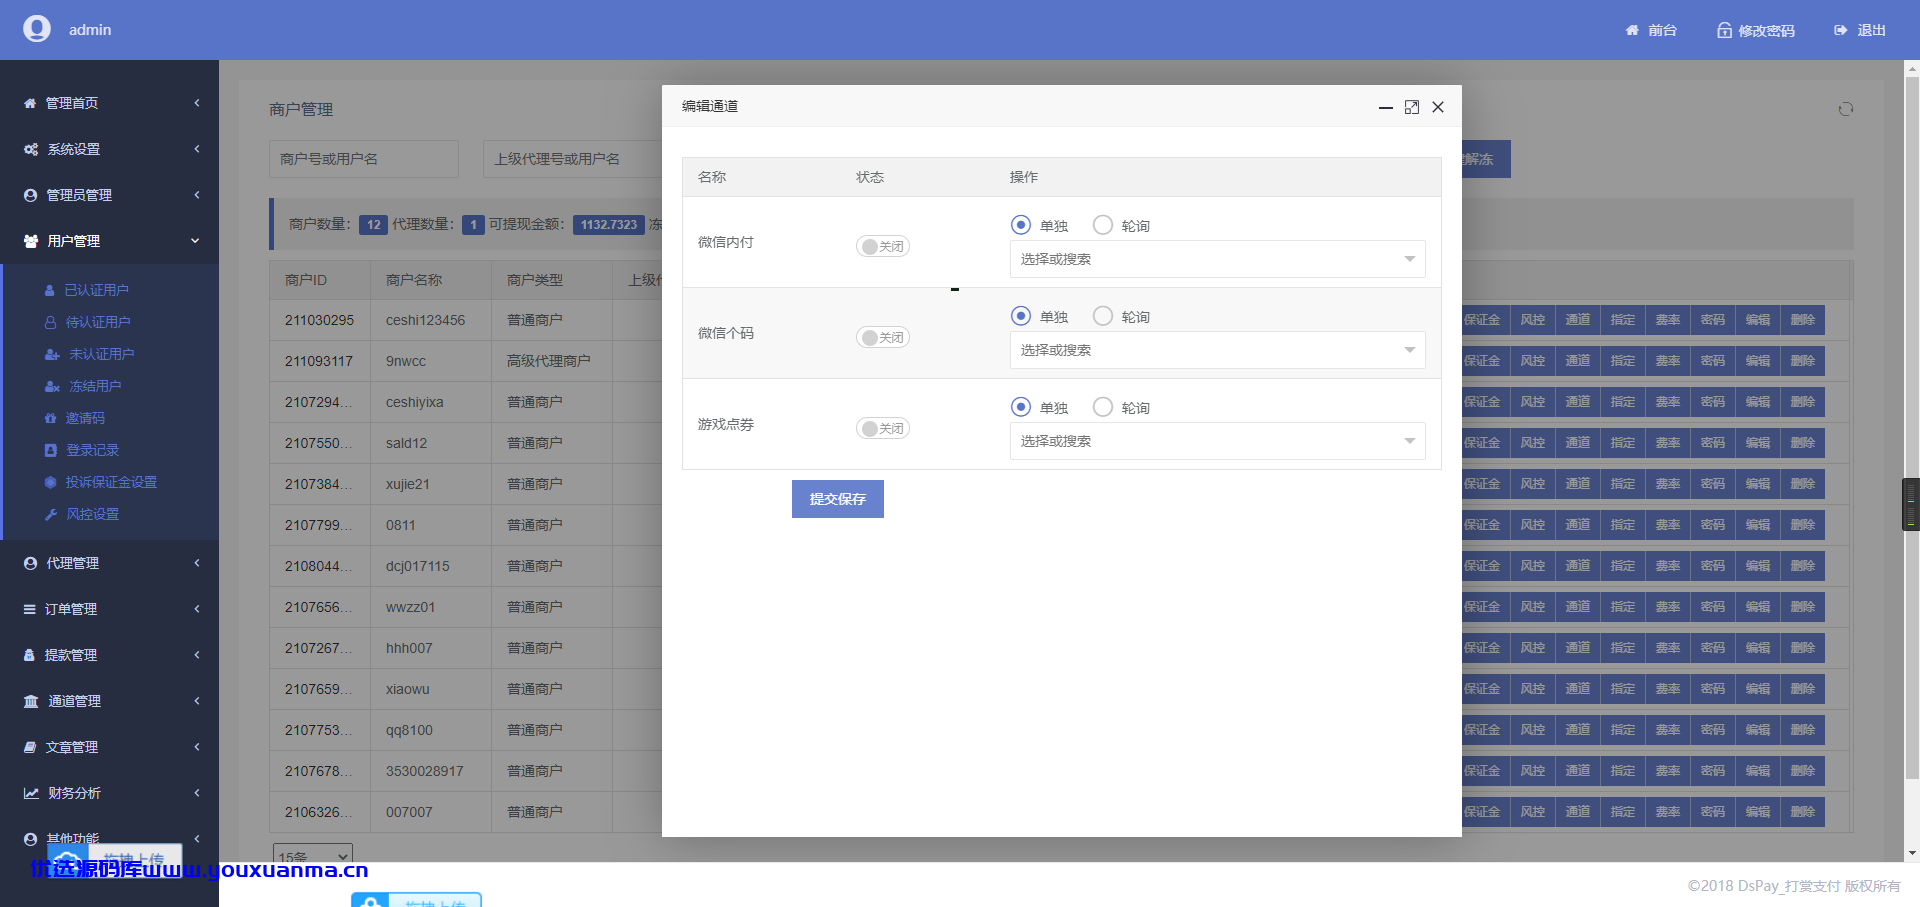Maximize the 编辑通道 dialog
The width and height of the screenshot is (1920, 907).
pyautogui.click(x=1412, y=107)
